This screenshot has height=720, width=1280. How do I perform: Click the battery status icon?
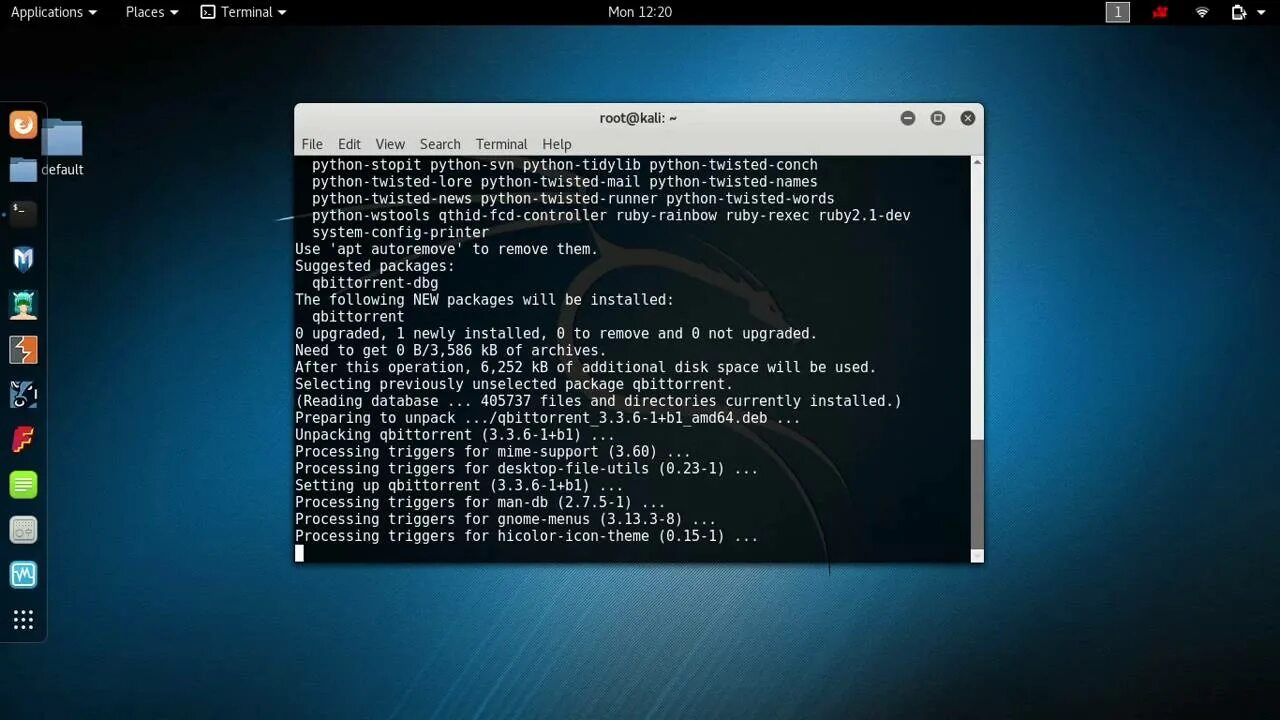tap(1239, 12)
